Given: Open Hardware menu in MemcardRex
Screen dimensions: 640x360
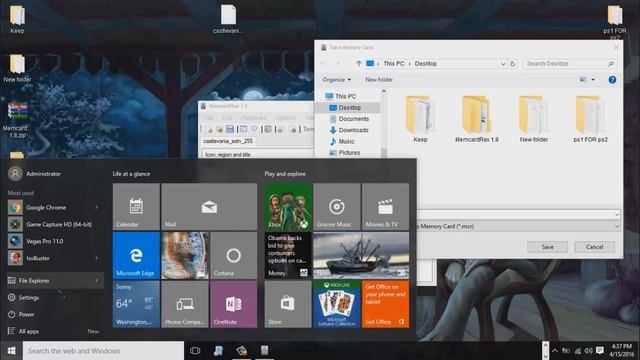Looking at the screenshot, I should (254, 118).
